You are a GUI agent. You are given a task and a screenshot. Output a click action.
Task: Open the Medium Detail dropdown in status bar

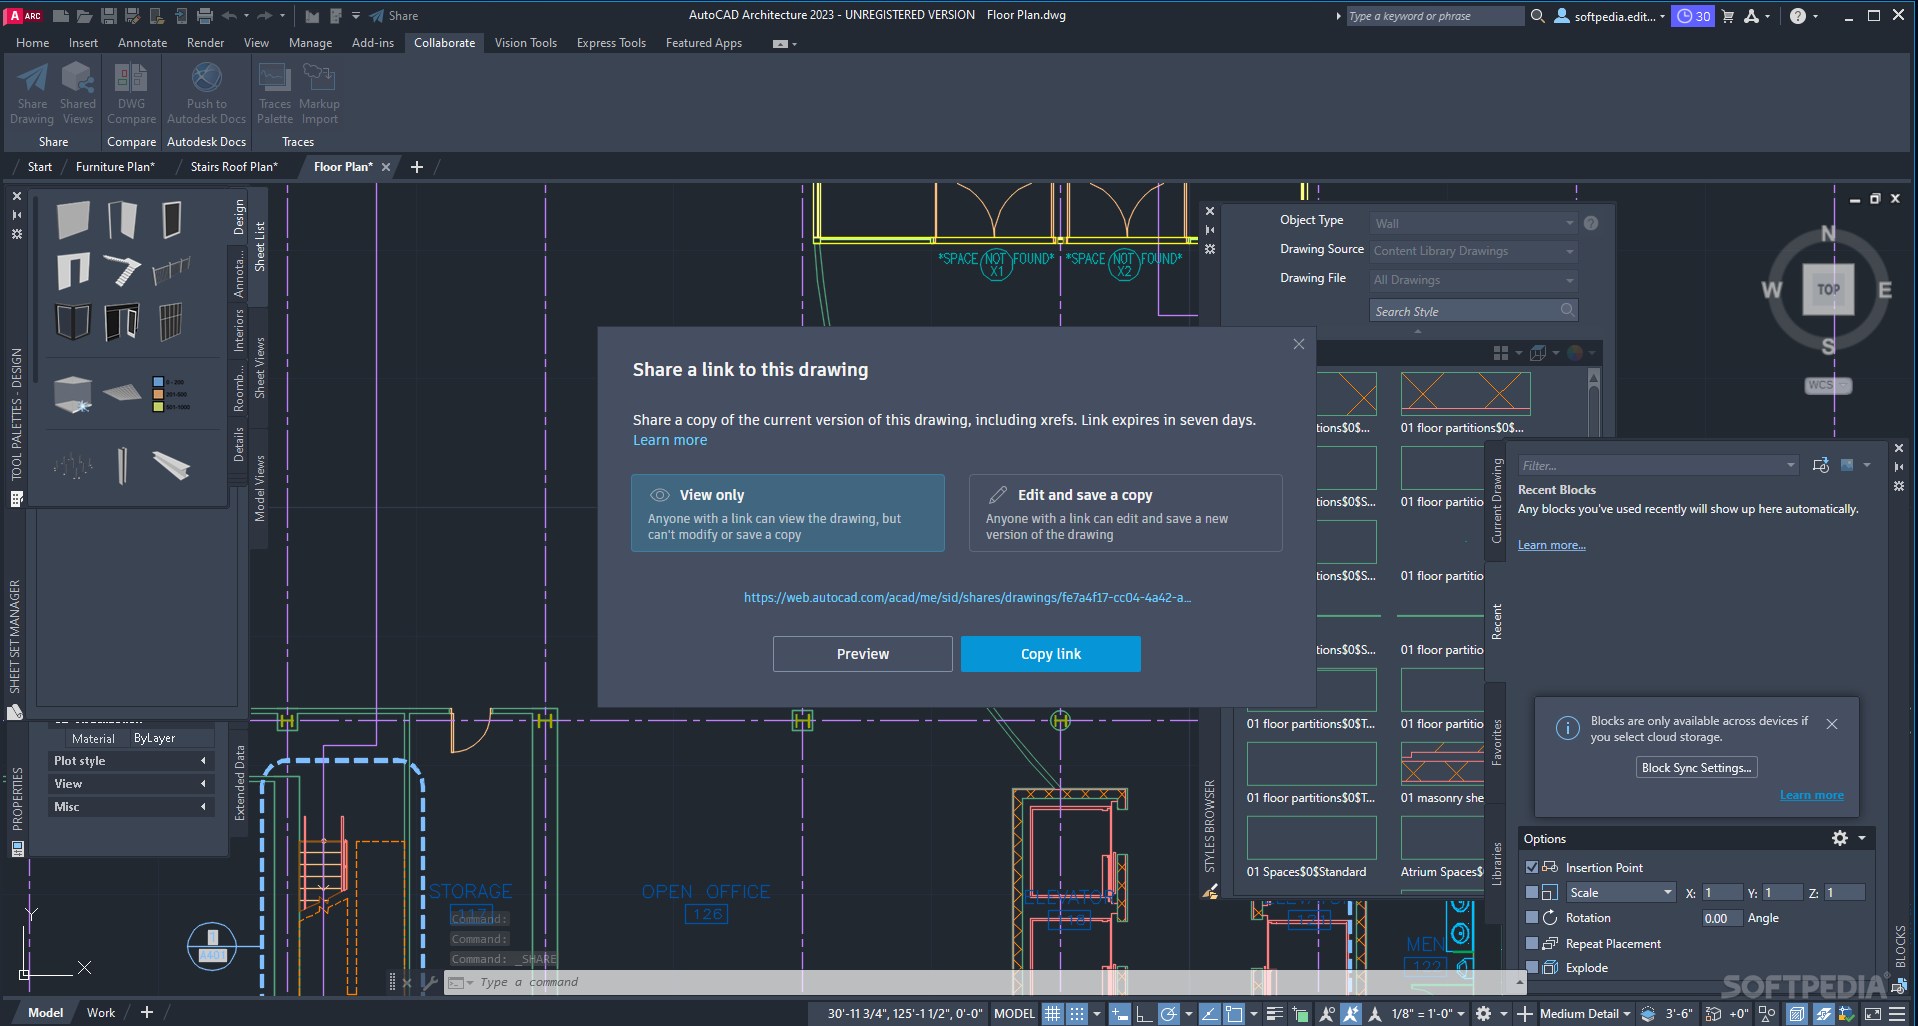1585,1013
